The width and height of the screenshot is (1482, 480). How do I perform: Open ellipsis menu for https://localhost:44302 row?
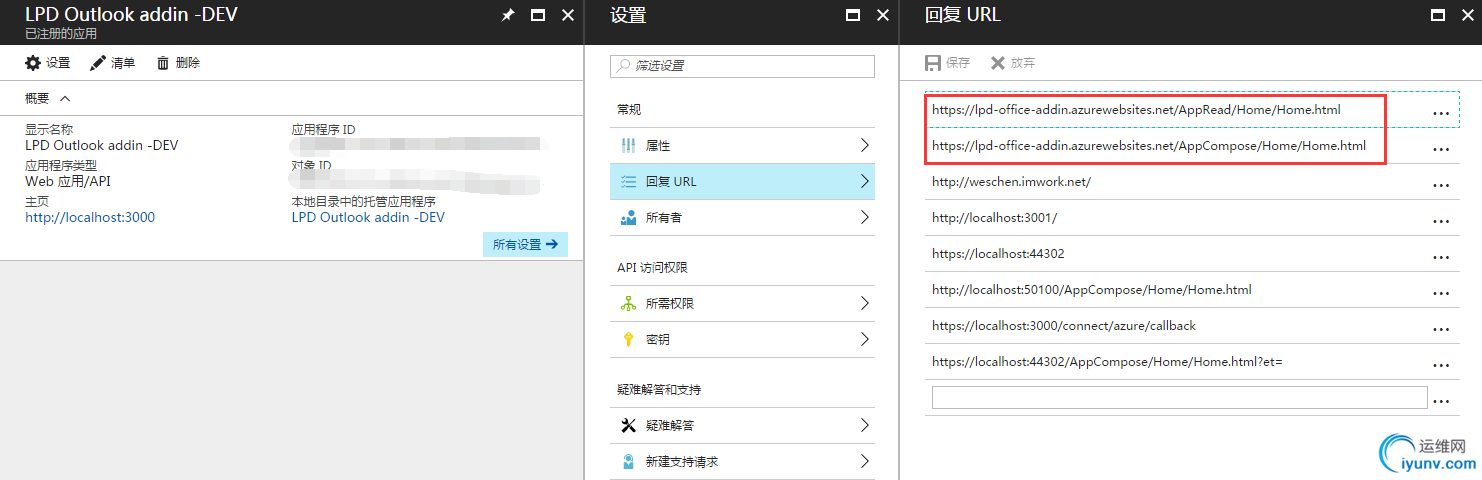(x=1441, y=257)
